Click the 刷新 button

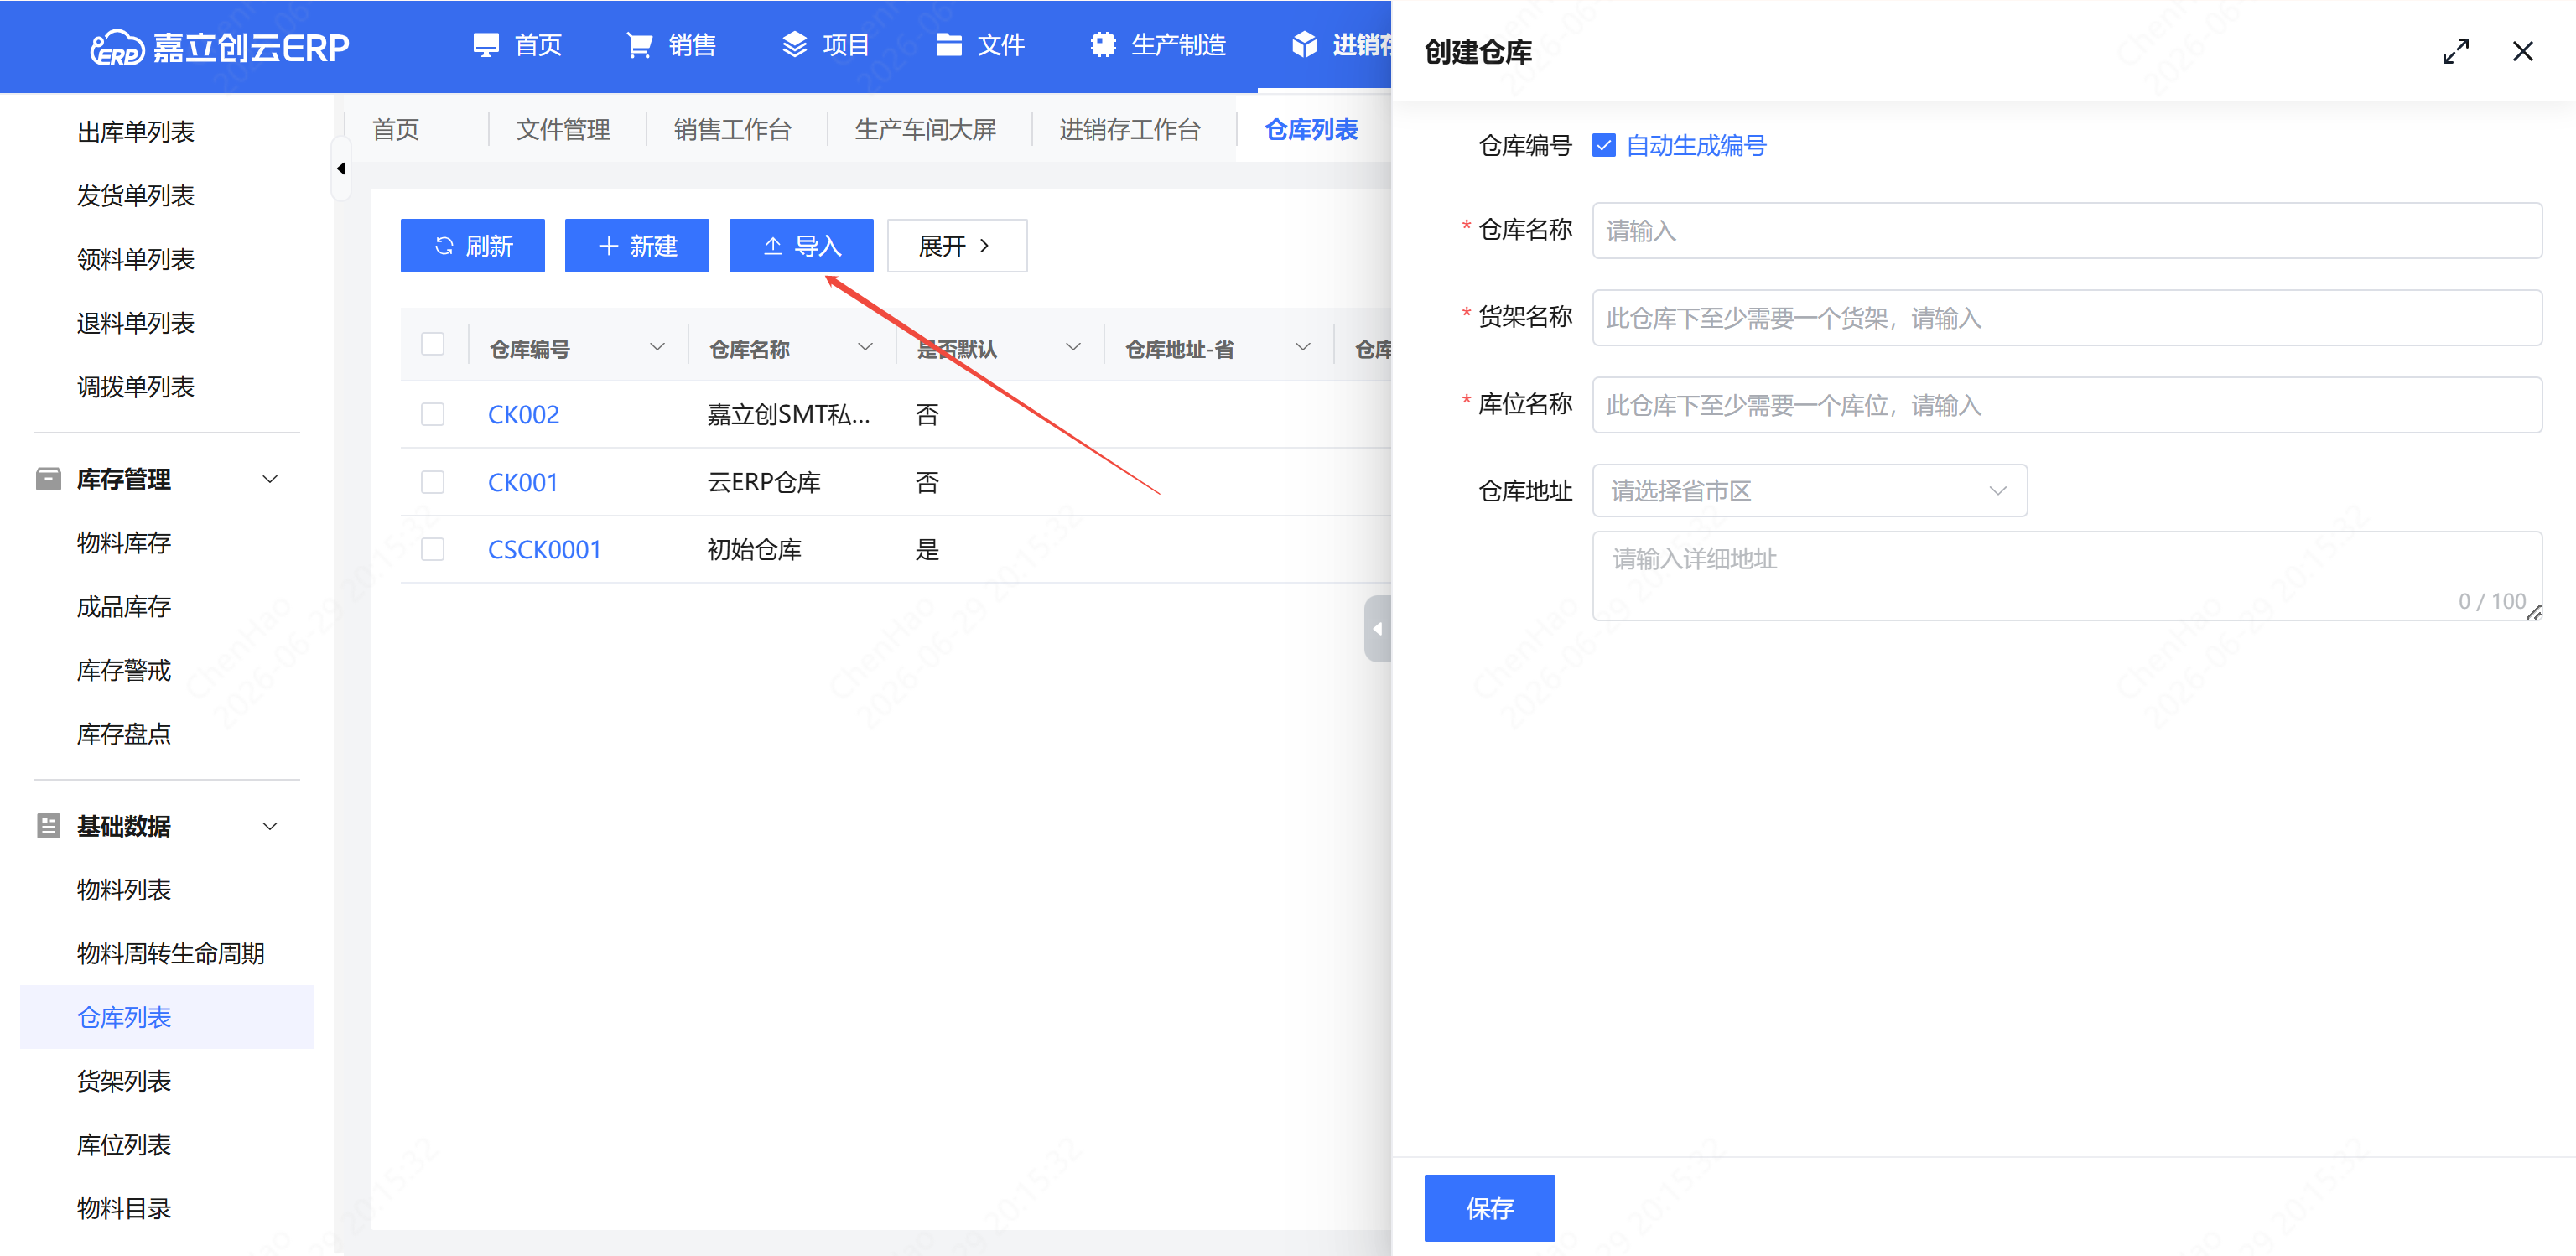click(472, 246)
